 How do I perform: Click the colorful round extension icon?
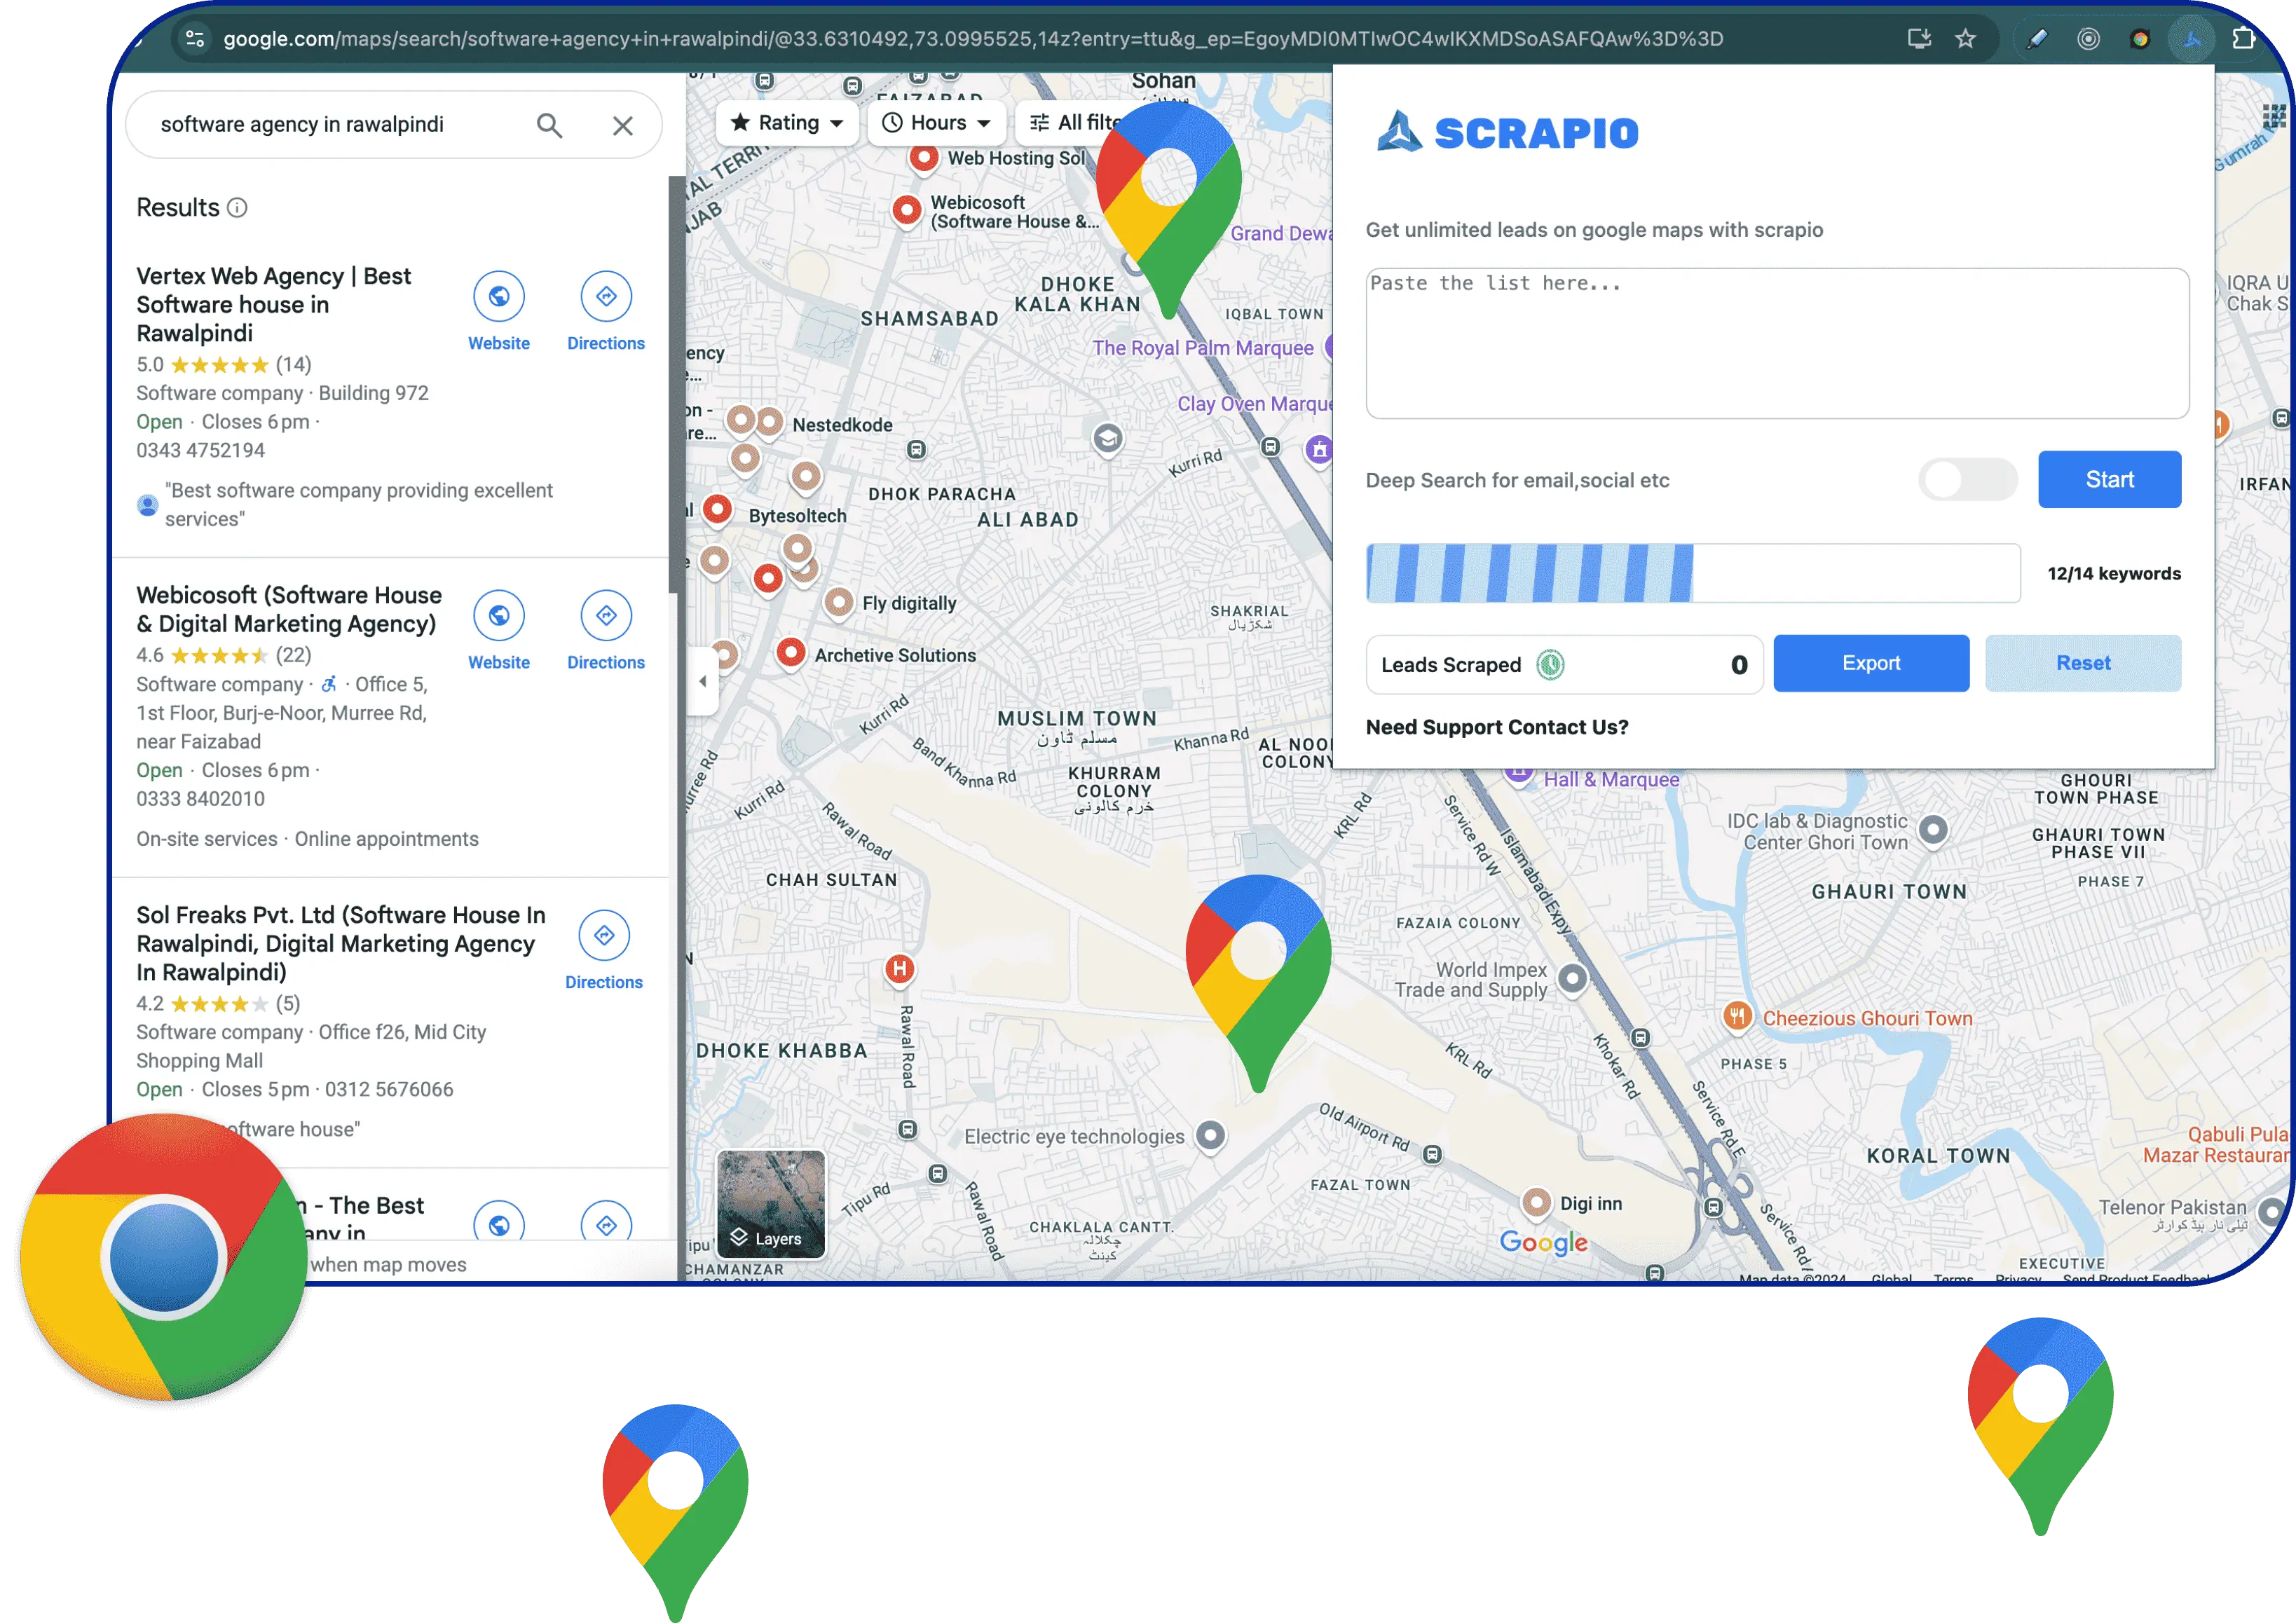[x=2139, y=39]
